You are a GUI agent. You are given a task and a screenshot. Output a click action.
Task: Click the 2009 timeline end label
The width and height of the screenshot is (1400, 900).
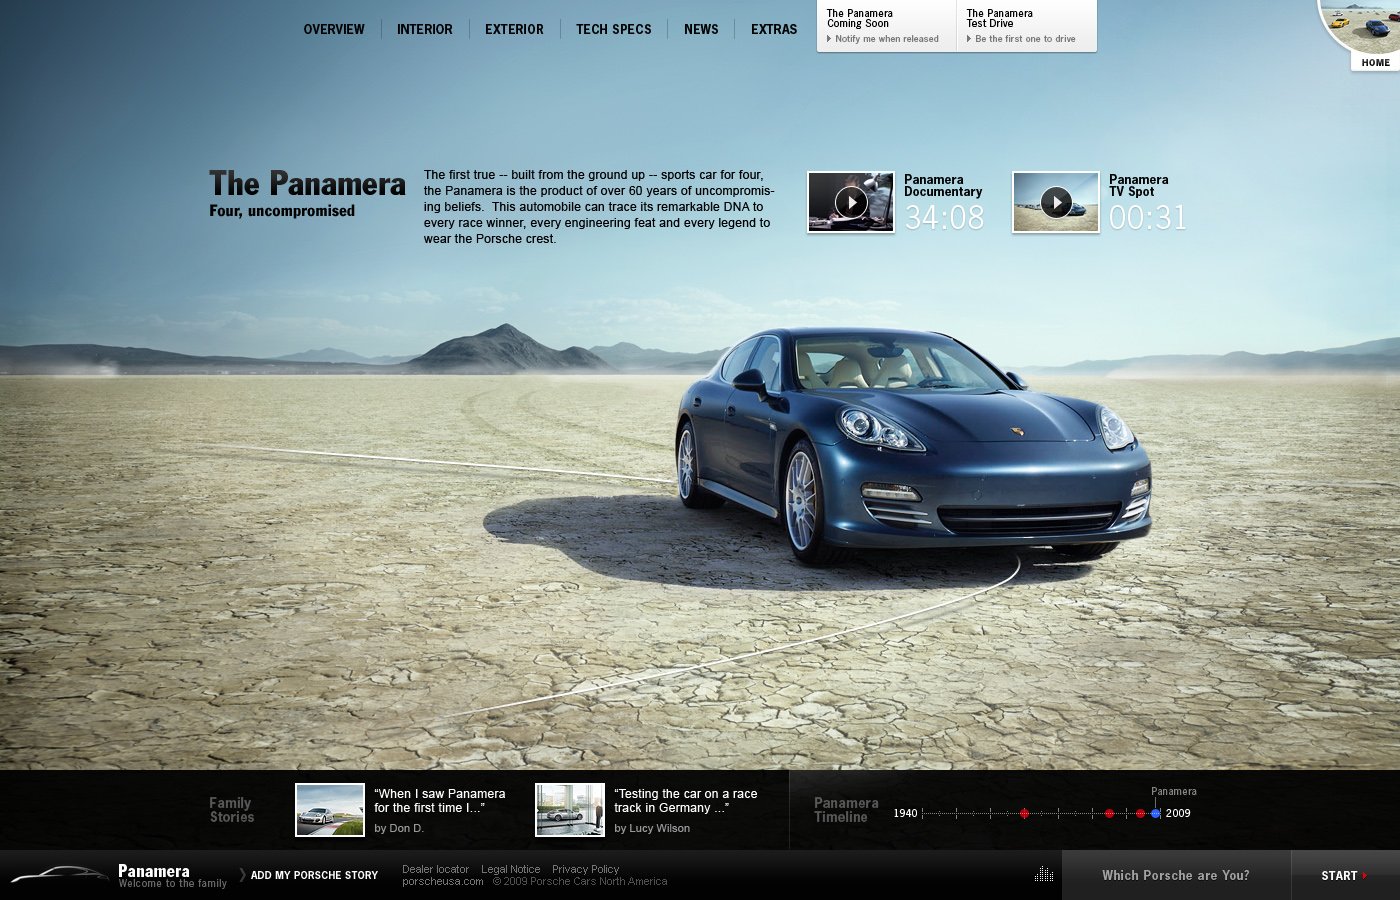1178,814
